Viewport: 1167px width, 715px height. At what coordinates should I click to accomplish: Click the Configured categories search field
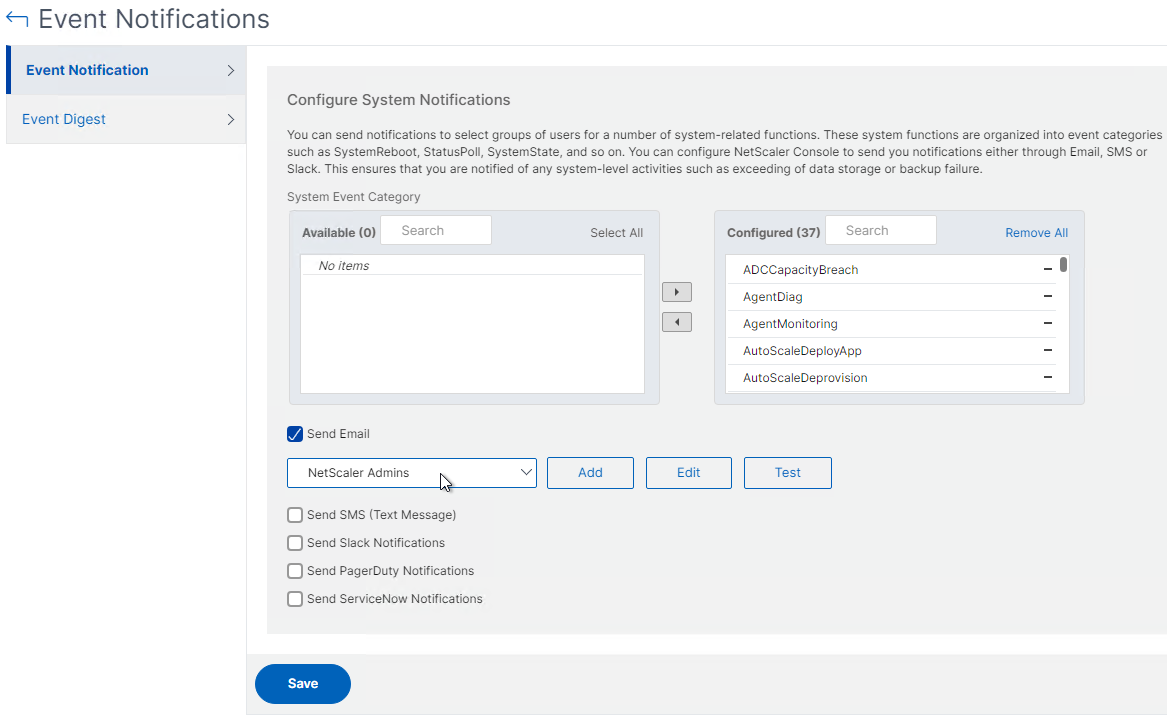click(881, 231)
